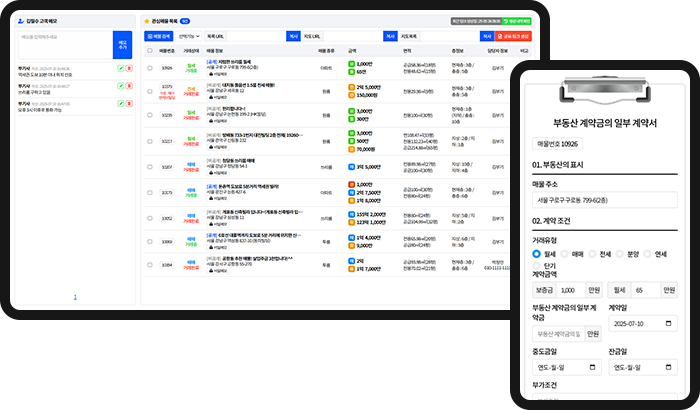Image resolution: width=700 pixels, height=410 pixels.
Task: Delete the first memo with red trash icon
Action: [128, 69]
